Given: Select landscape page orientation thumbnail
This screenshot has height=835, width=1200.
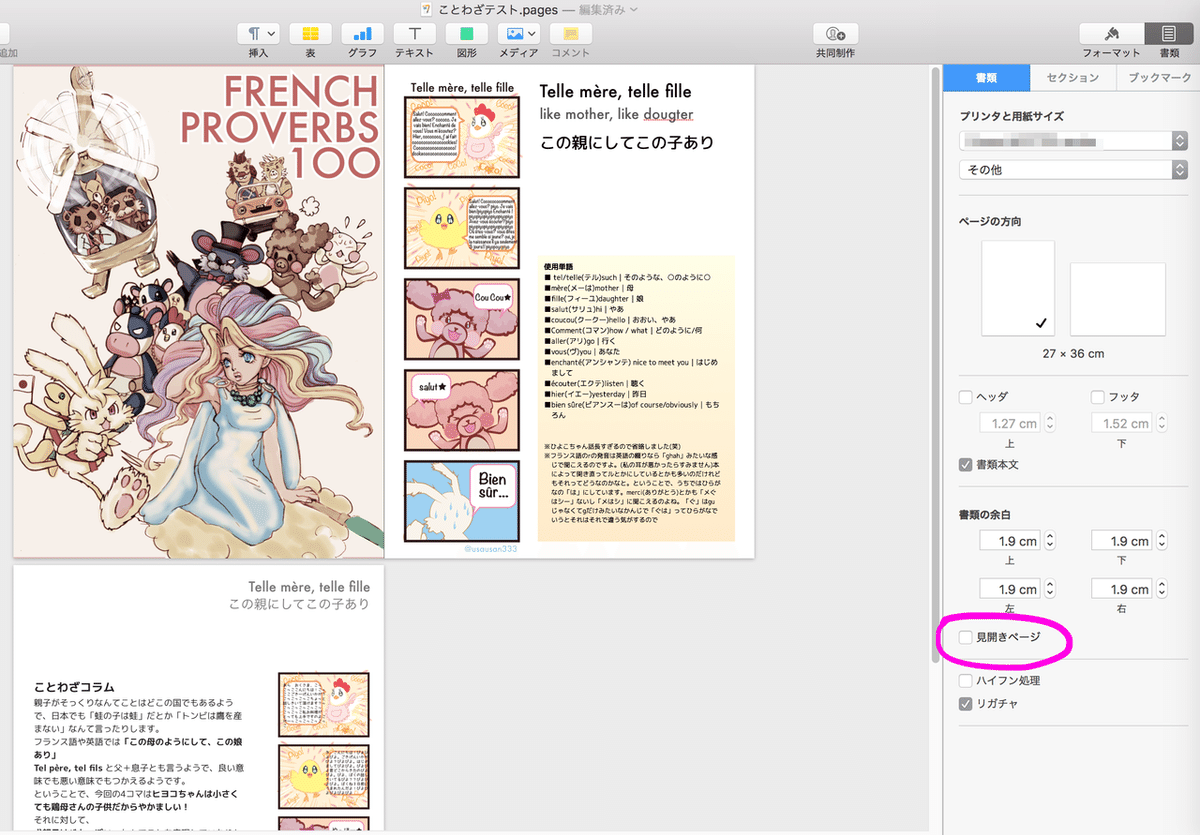Looking at the screenshot, I should (1118, 299).
